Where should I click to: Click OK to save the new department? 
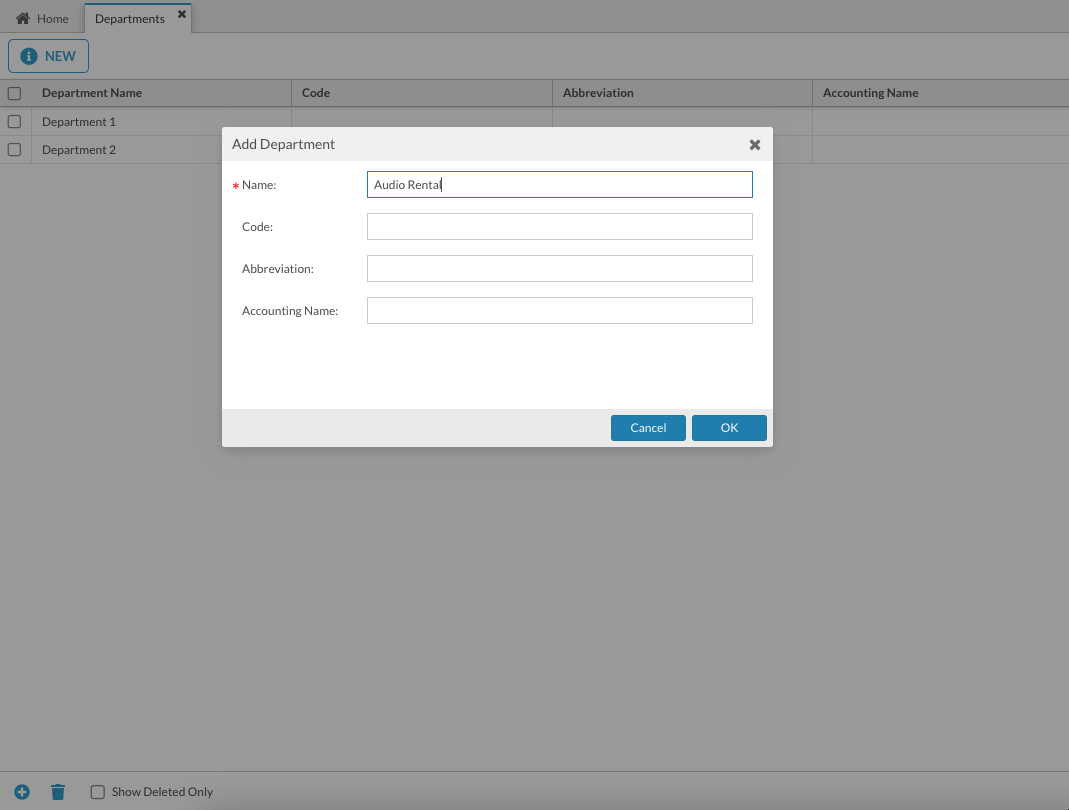[x=728, y=427]
